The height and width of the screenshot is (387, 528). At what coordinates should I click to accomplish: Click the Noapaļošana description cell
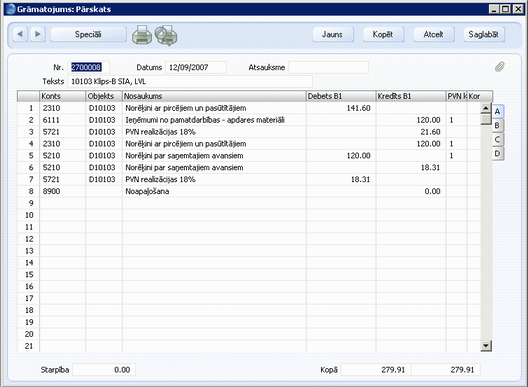pyautogui.click(x=214, y=191)
